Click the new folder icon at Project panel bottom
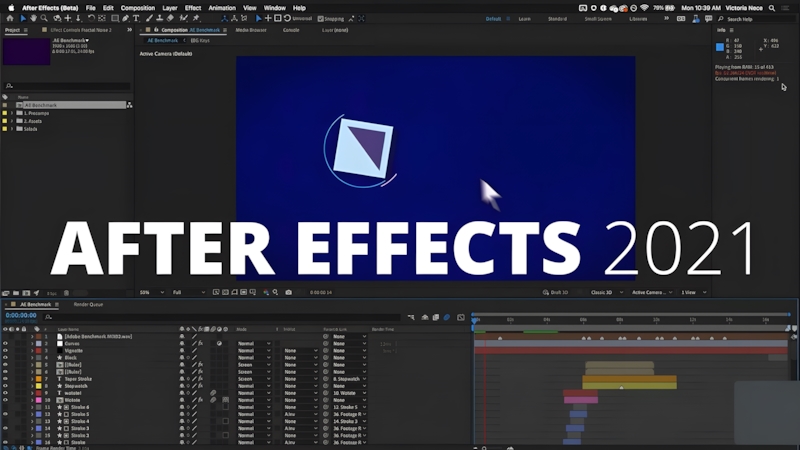 pyautogui.click(x=16, y=293)
